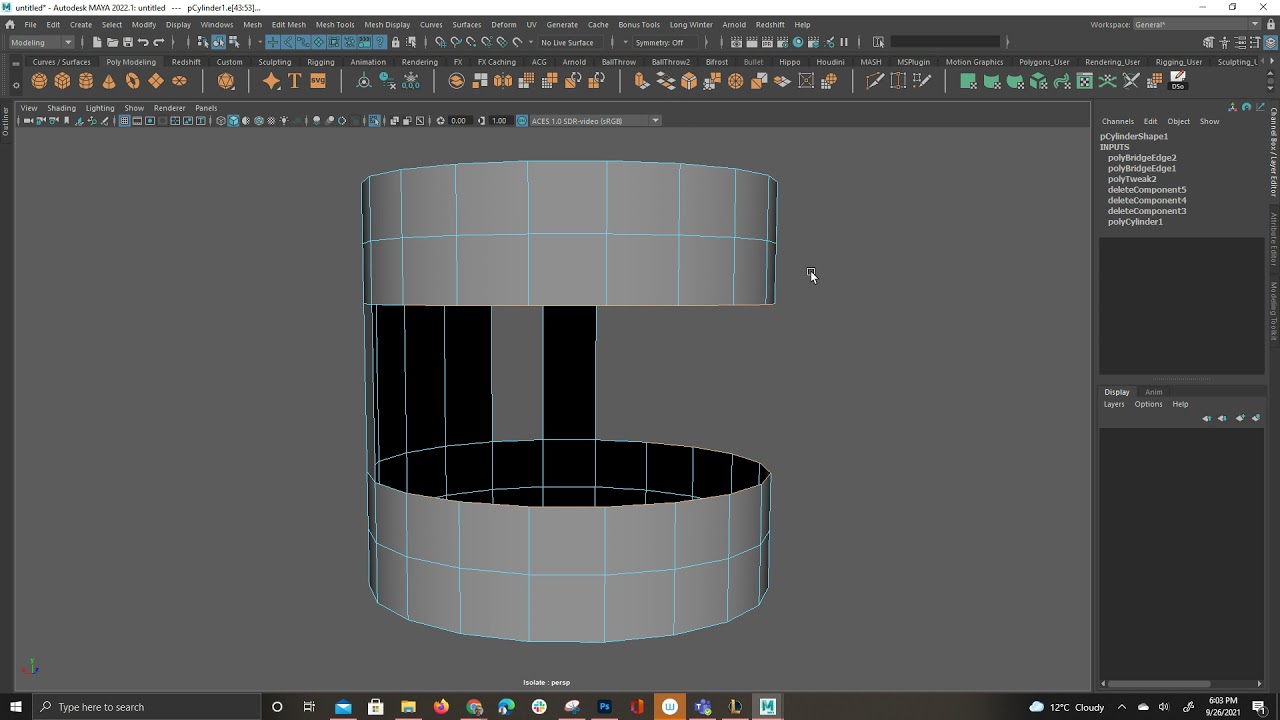
Task: Click the Save Scene disk icon
Action: point(127,42)
